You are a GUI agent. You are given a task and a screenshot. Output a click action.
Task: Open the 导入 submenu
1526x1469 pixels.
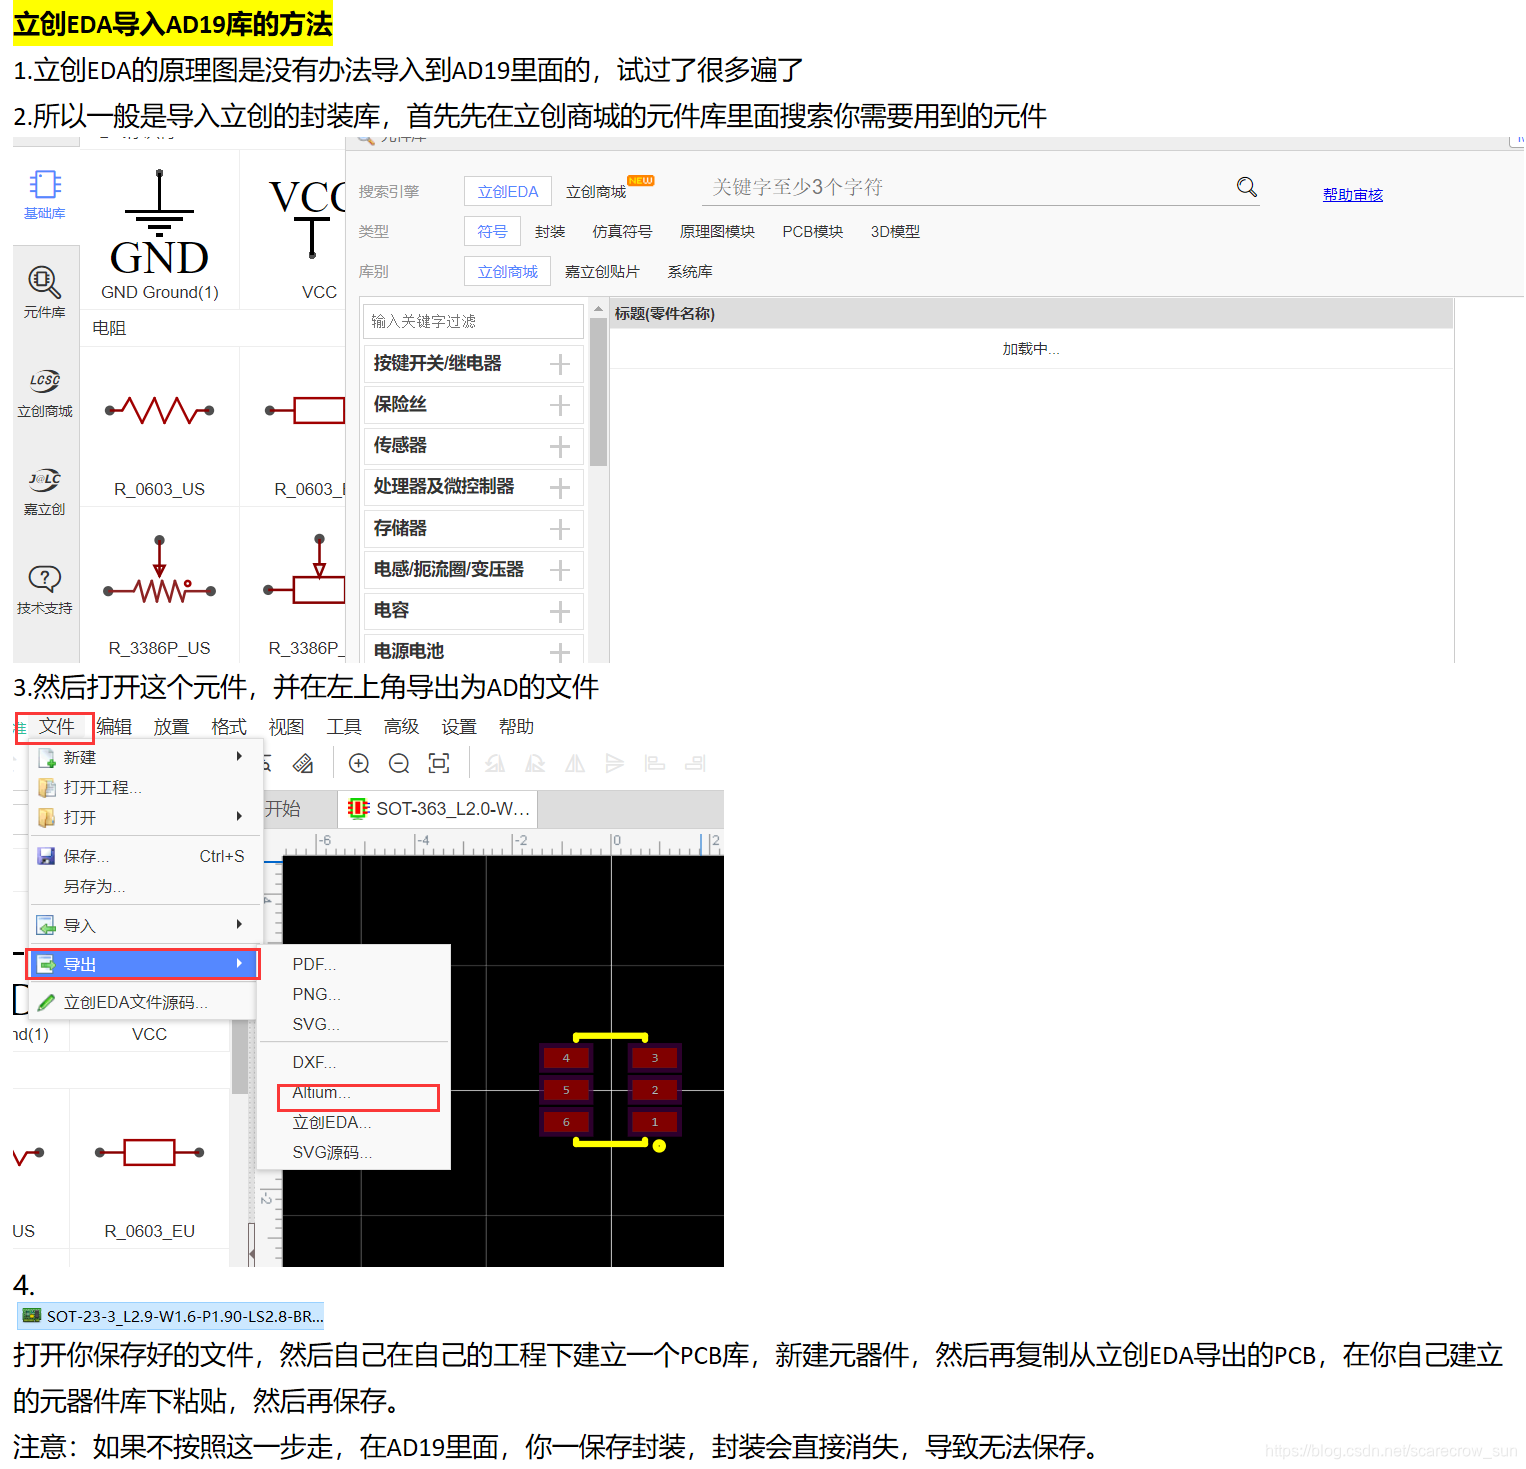click(x=145, y=925)
